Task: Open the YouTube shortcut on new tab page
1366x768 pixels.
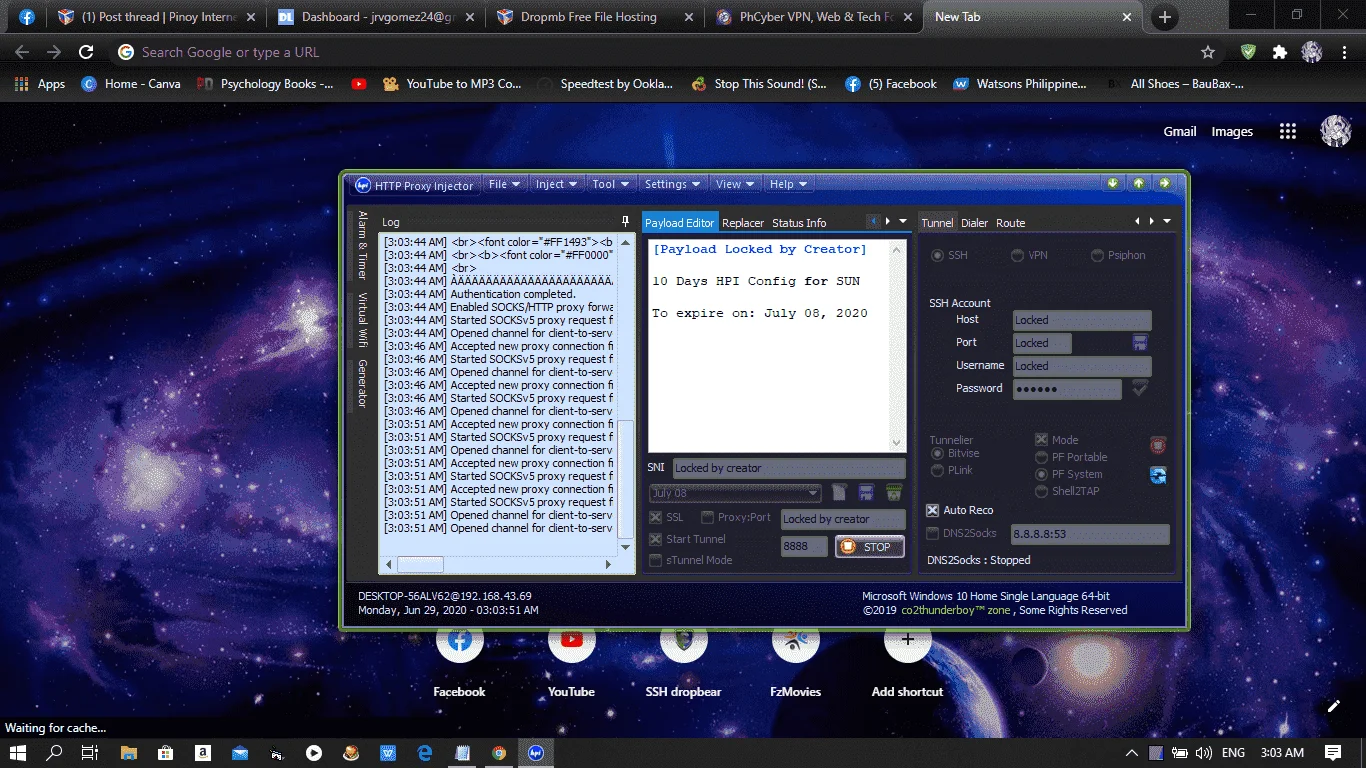Action: click(572, 641)
